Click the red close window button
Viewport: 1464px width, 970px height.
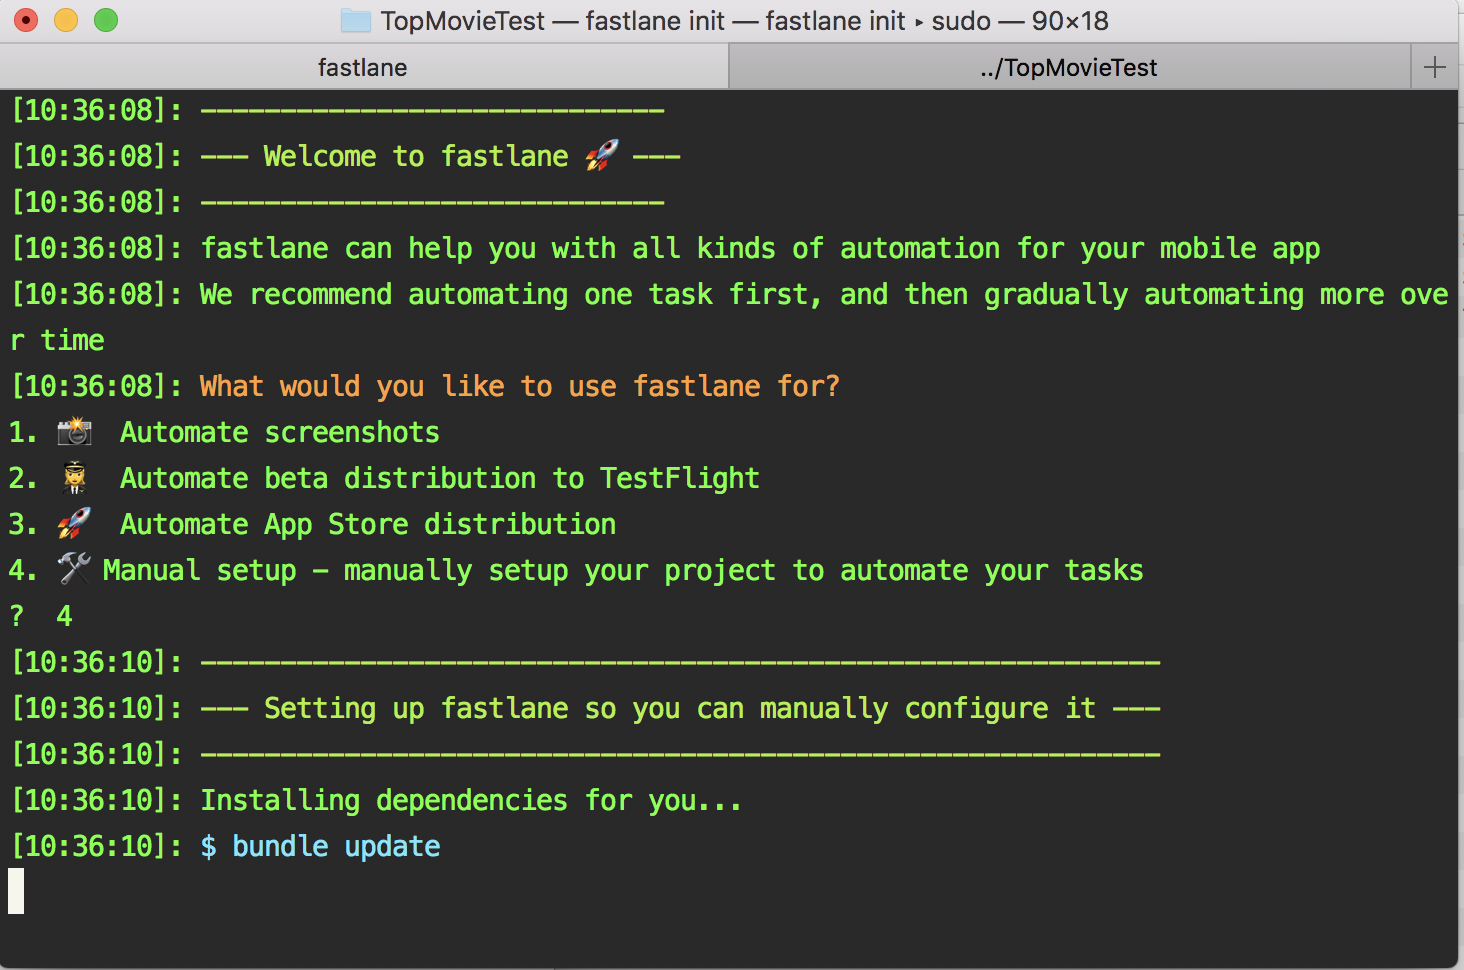[26, 20]
